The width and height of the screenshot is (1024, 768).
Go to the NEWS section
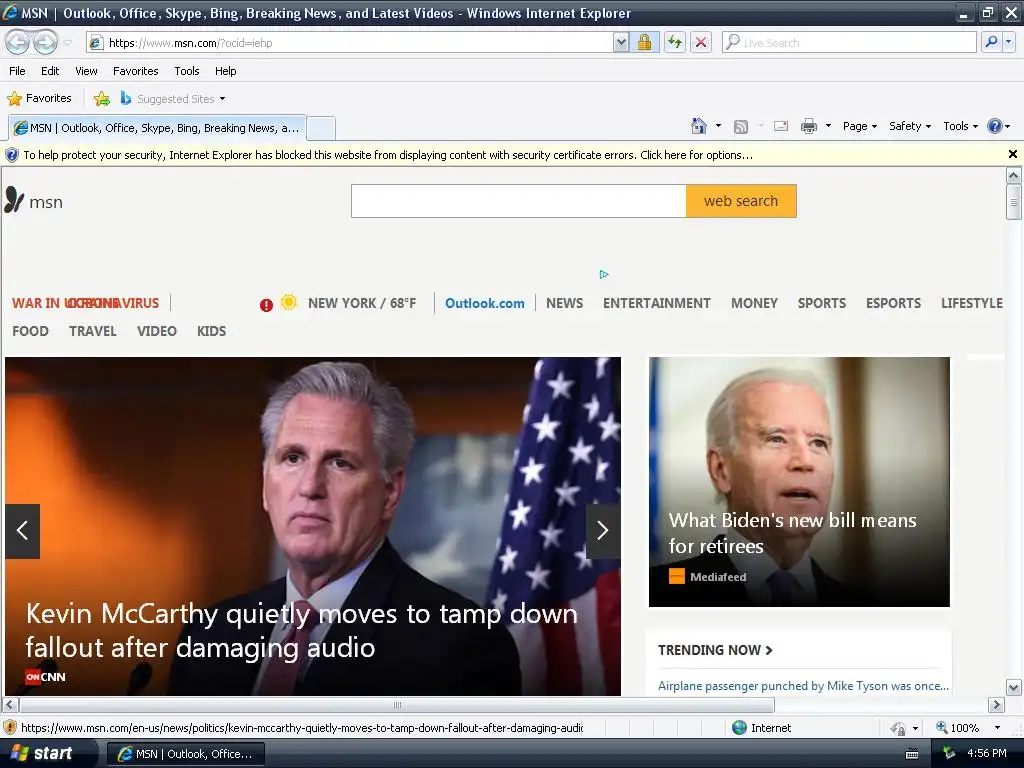click(564, 303)
